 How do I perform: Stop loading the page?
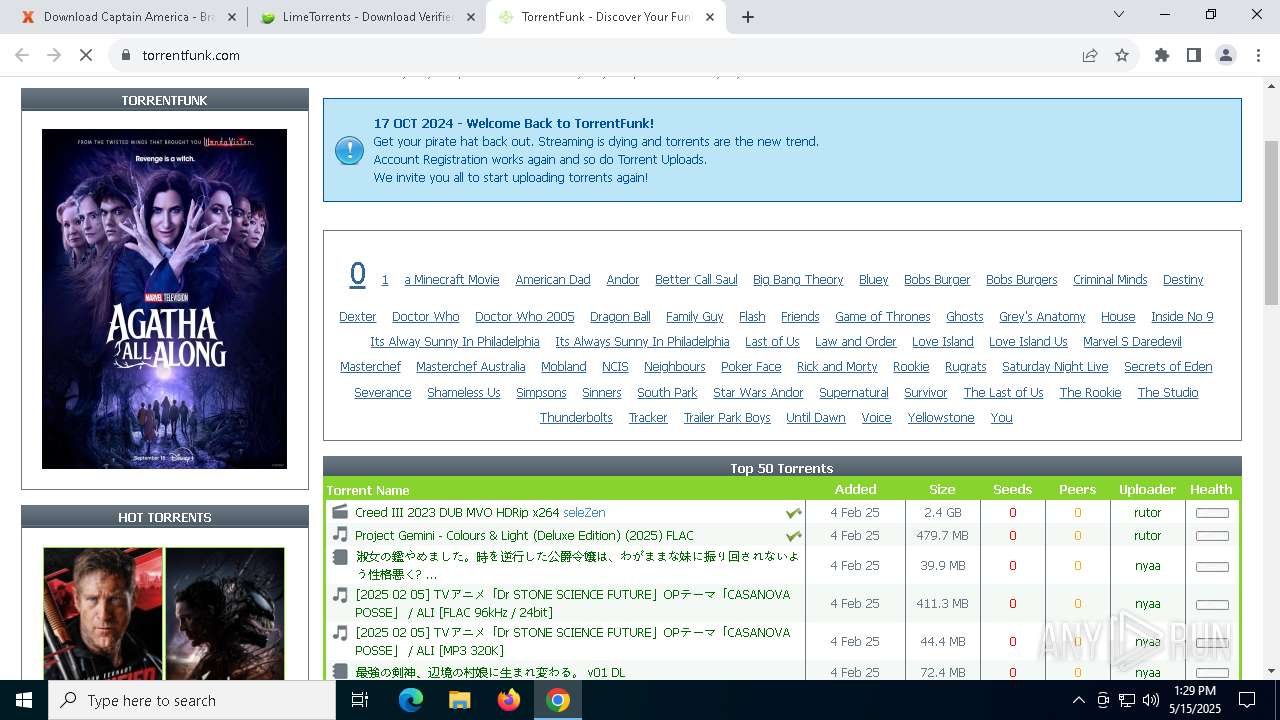(86, 55)
